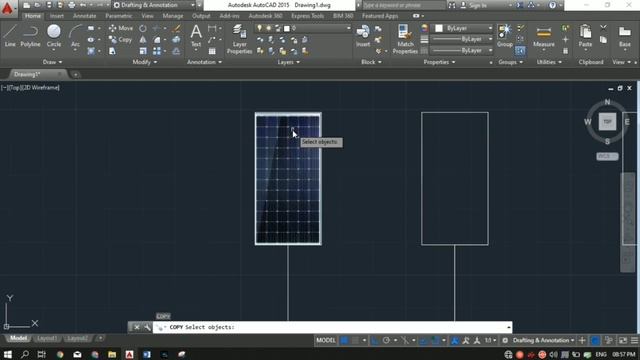Toggle object snap in status bar

click(x=436, y=340)
